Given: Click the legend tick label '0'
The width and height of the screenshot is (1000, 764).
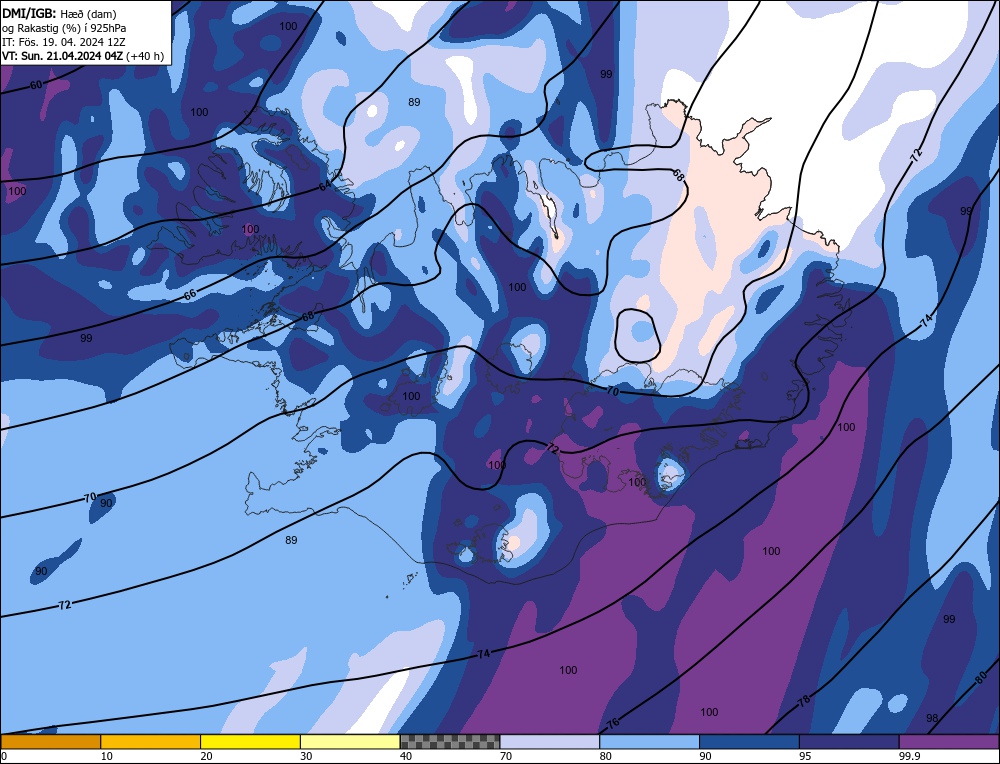Looking at the screenshot, I should coord(4,756).
